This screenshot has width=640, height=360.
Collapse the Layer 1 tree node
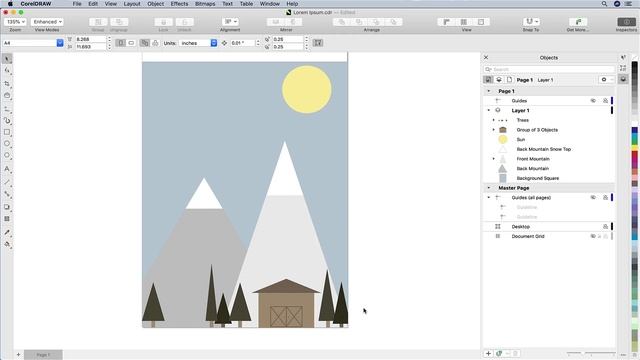click(489, 111)
